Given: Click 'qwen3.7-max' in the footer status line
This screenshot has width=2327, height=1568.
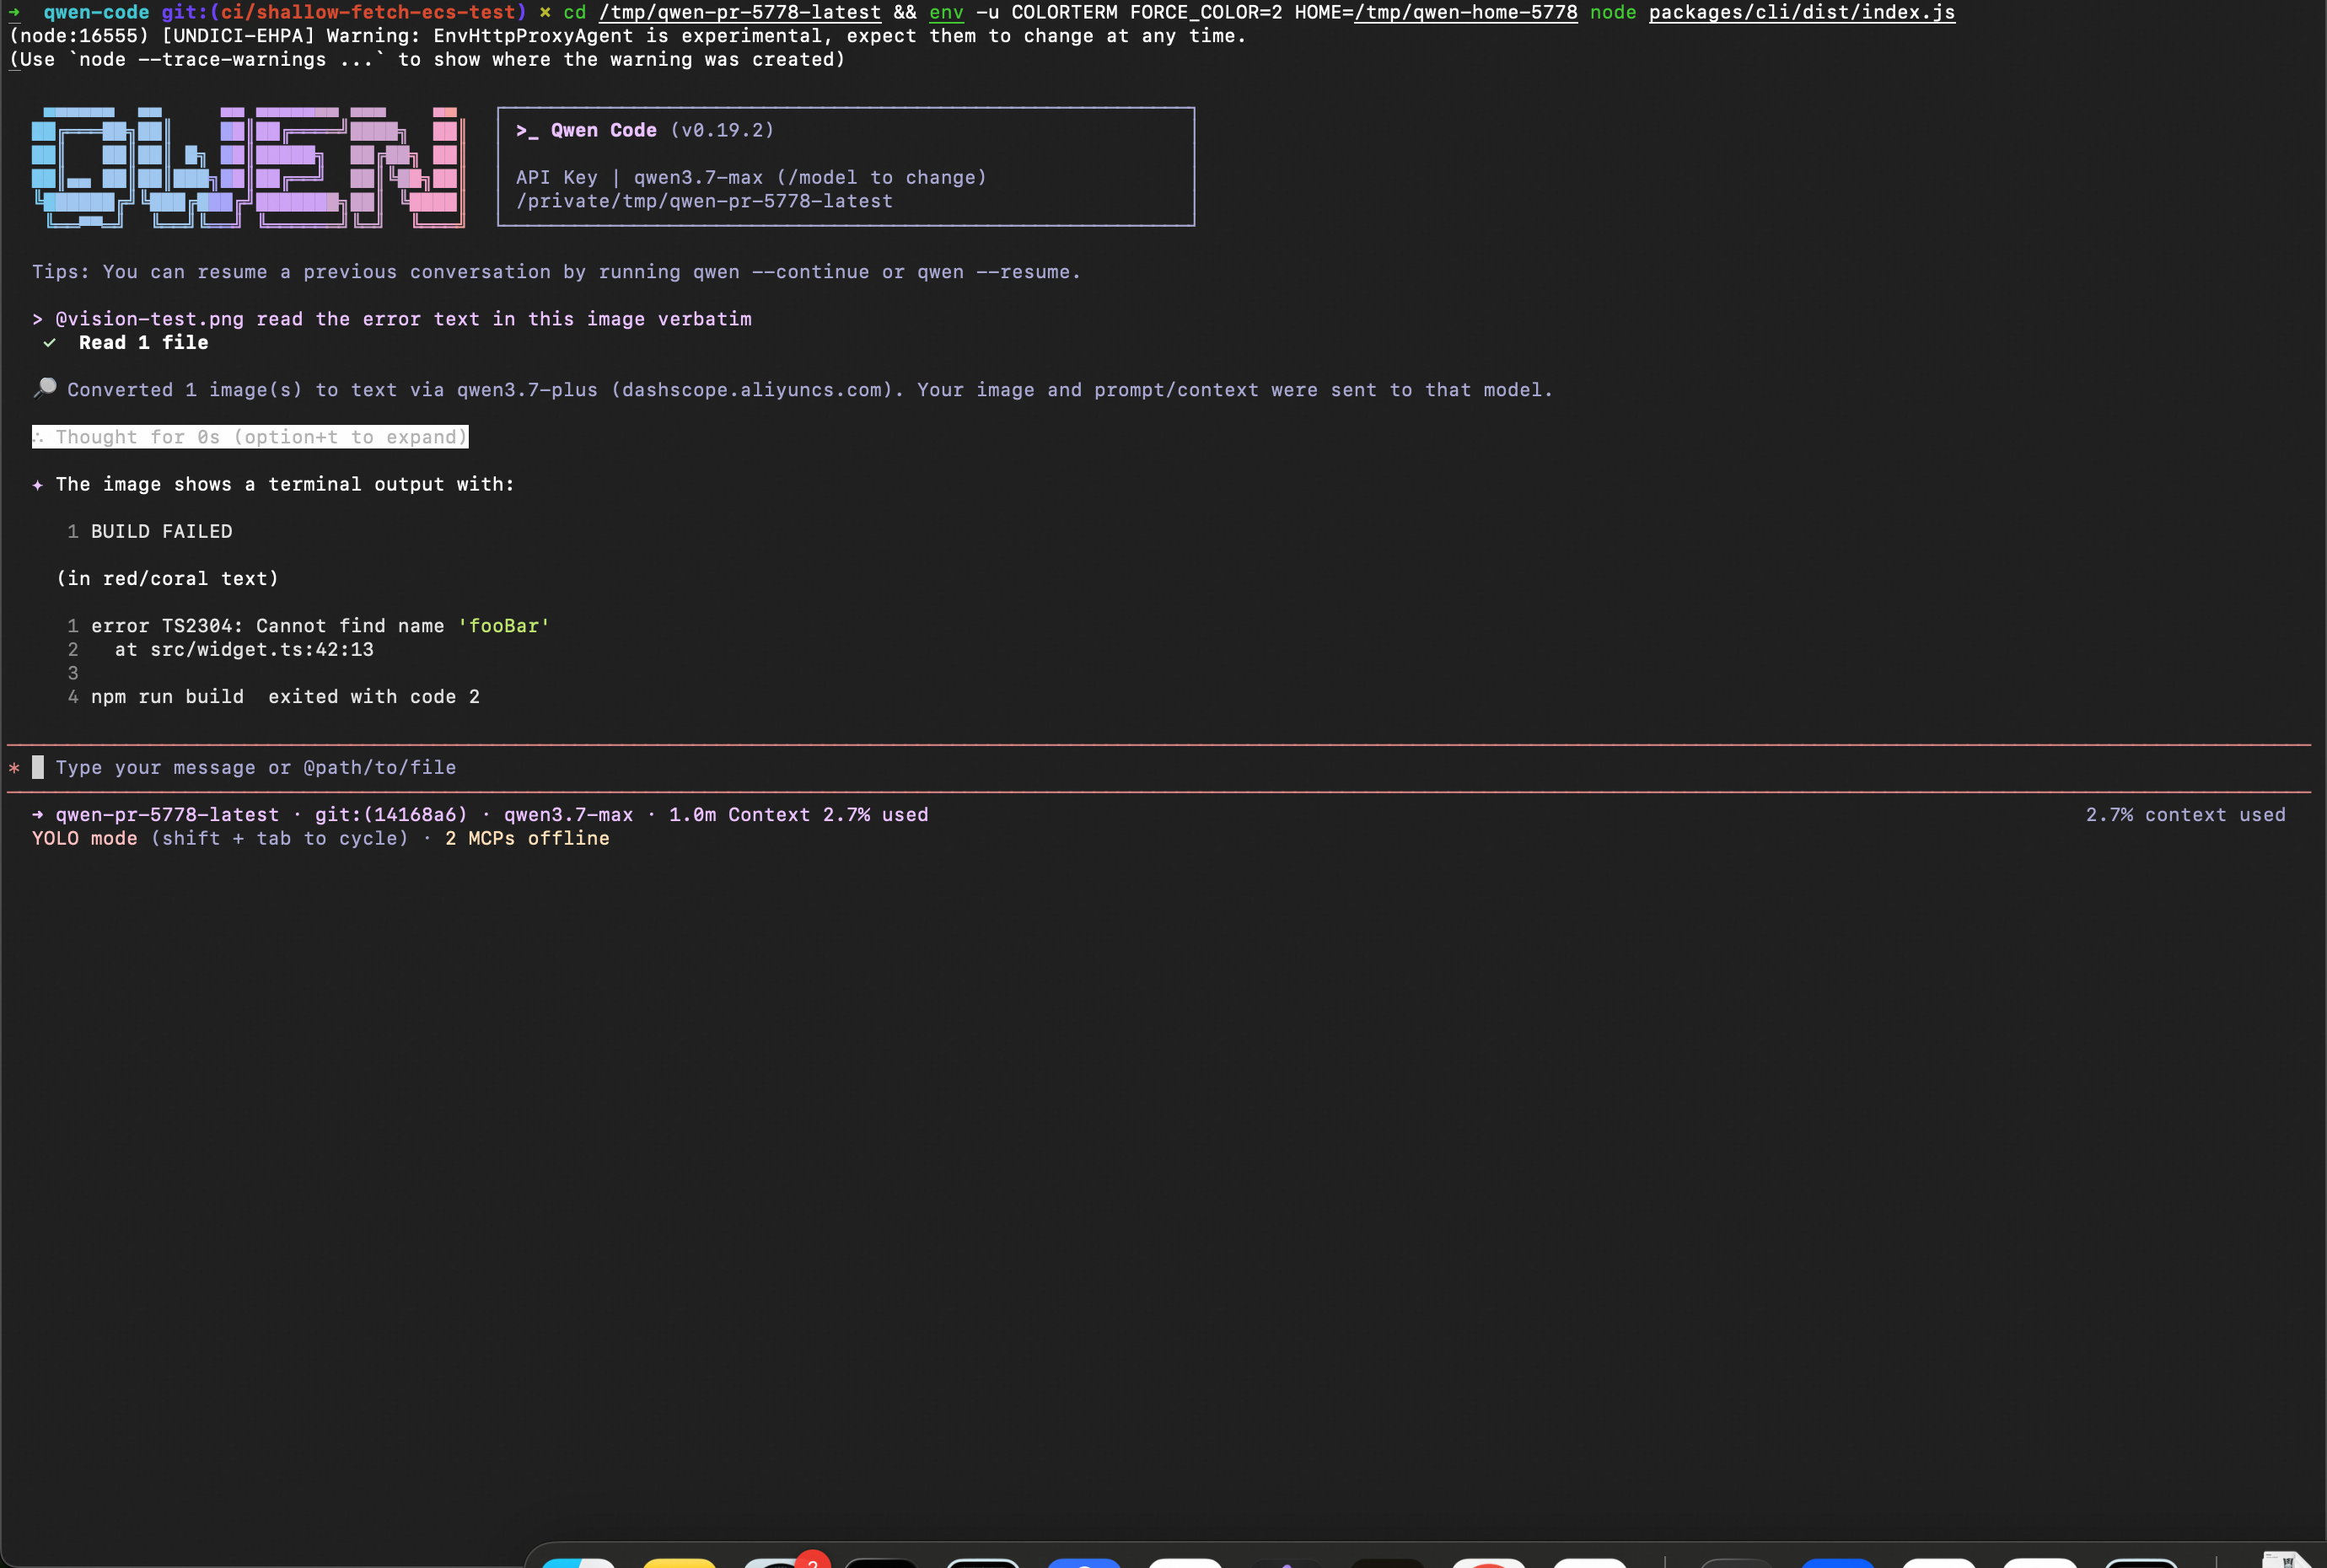Looking at the screenshot, I should pos(569,815).
